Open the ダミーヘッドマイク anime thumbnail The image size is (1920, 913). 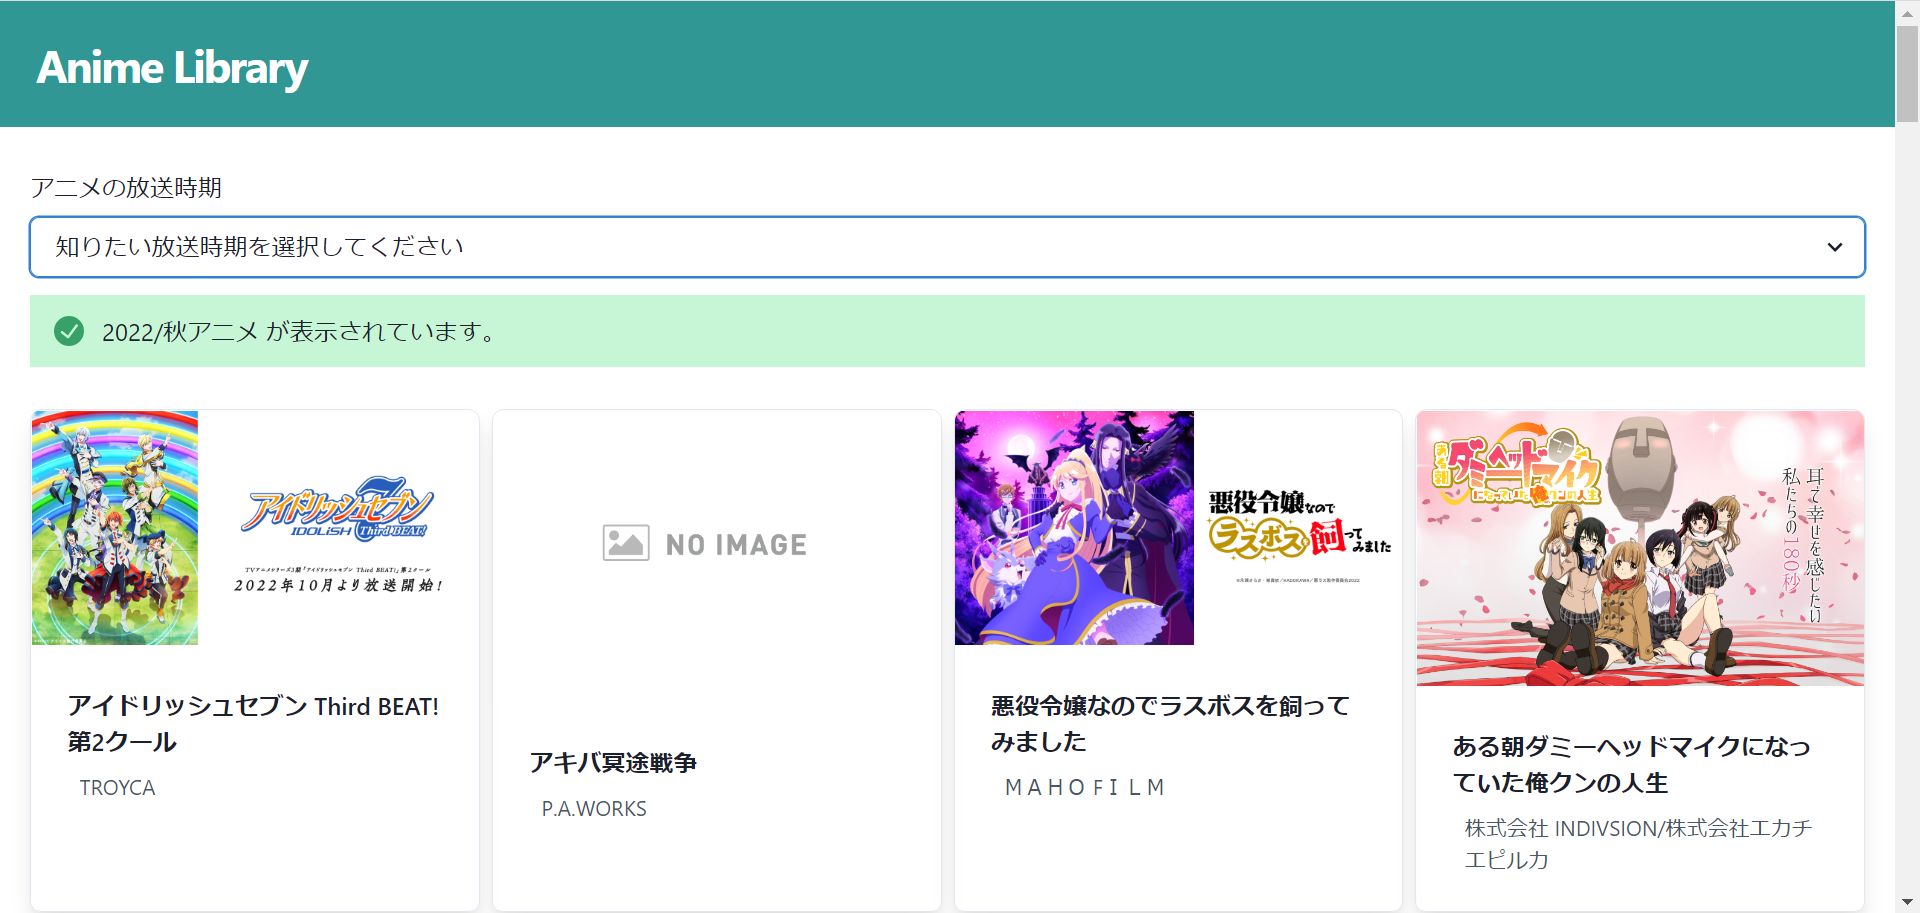(x=1640, y=548)
